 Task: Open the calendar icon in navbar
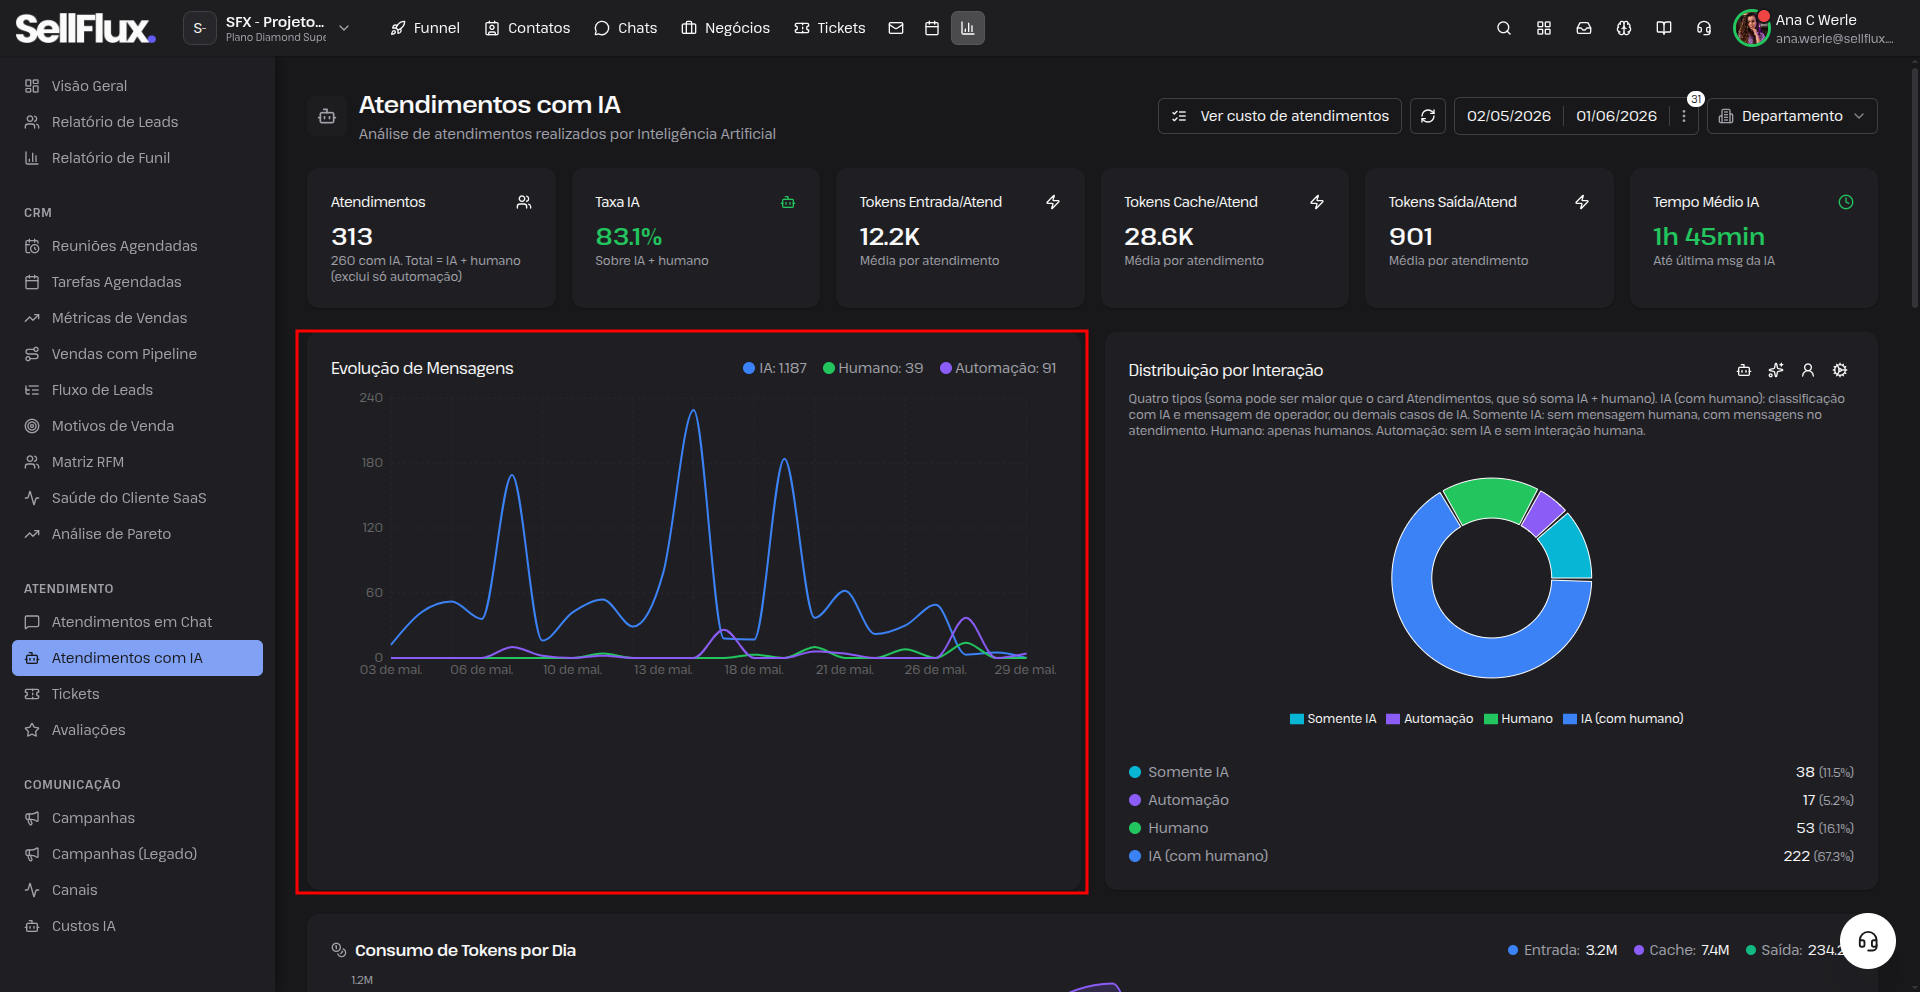click(932, 28)
